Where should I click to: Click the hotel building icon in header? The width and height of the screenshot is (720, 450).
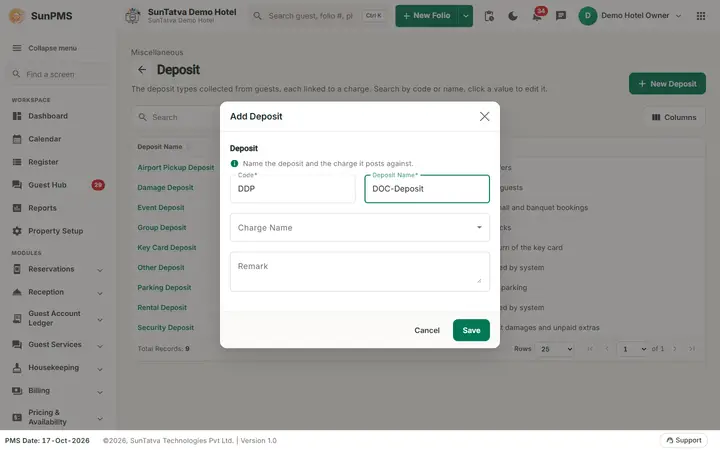click(x=133, y=16)
